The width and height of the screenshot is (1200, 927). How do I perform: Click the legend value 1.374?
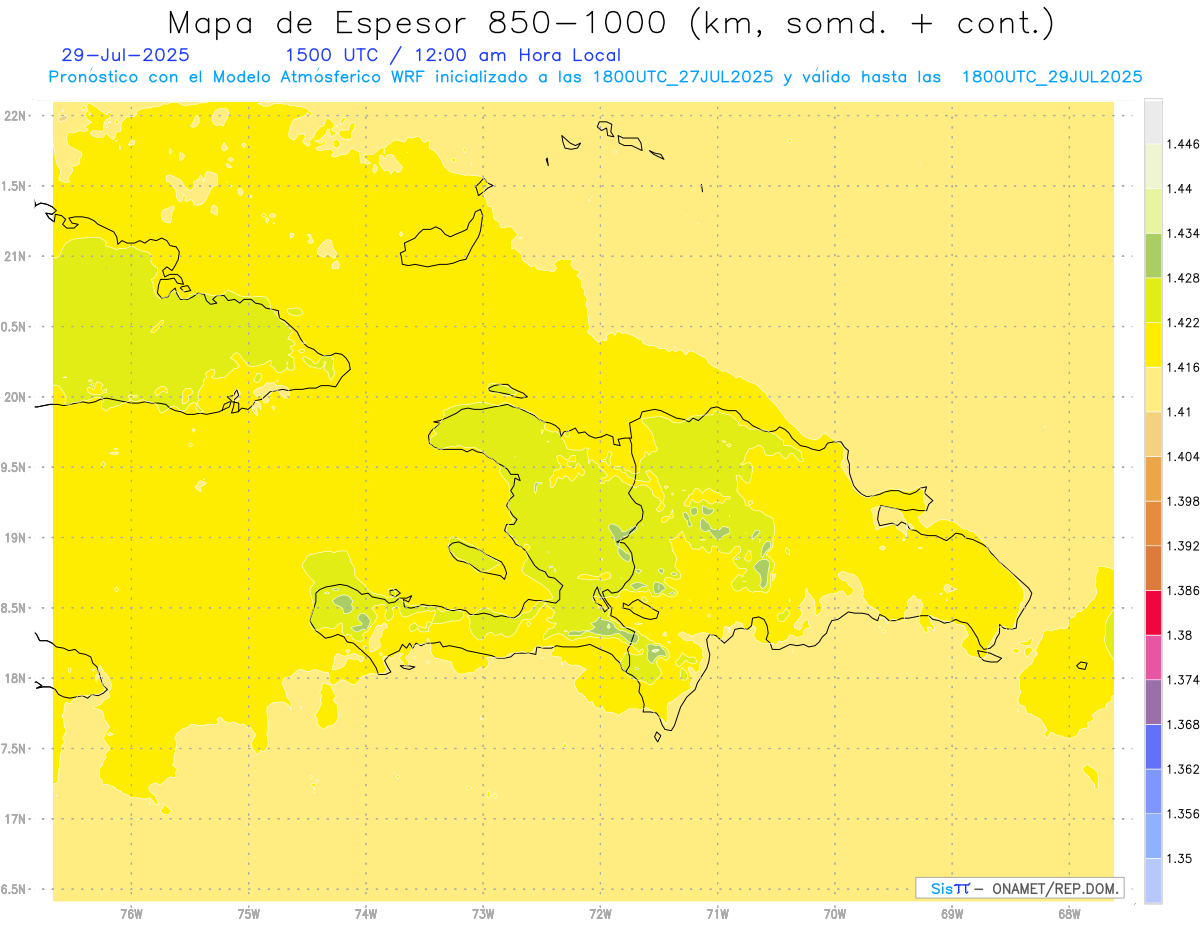(x=1184, y=680)
